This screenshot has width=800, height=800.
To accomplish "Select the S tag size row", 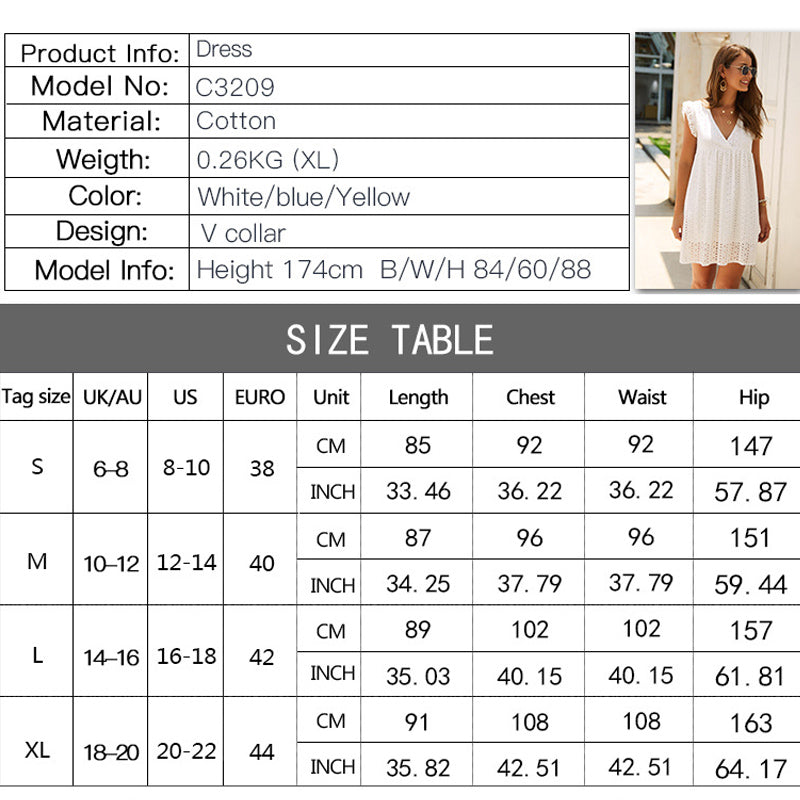I will (37, 467).
